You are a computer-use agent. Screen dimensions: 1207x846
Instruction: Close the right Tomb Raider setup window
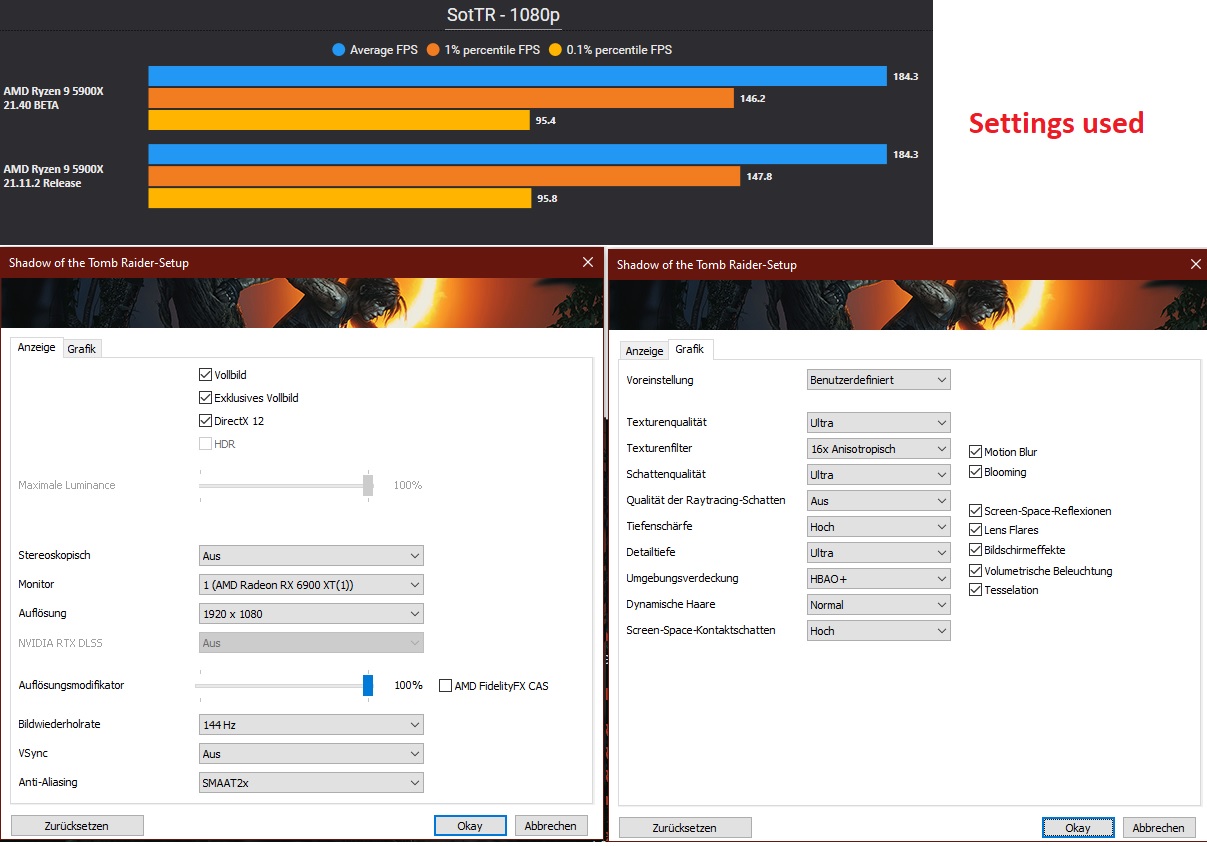pyautogui.click(x=1196, y=264)
